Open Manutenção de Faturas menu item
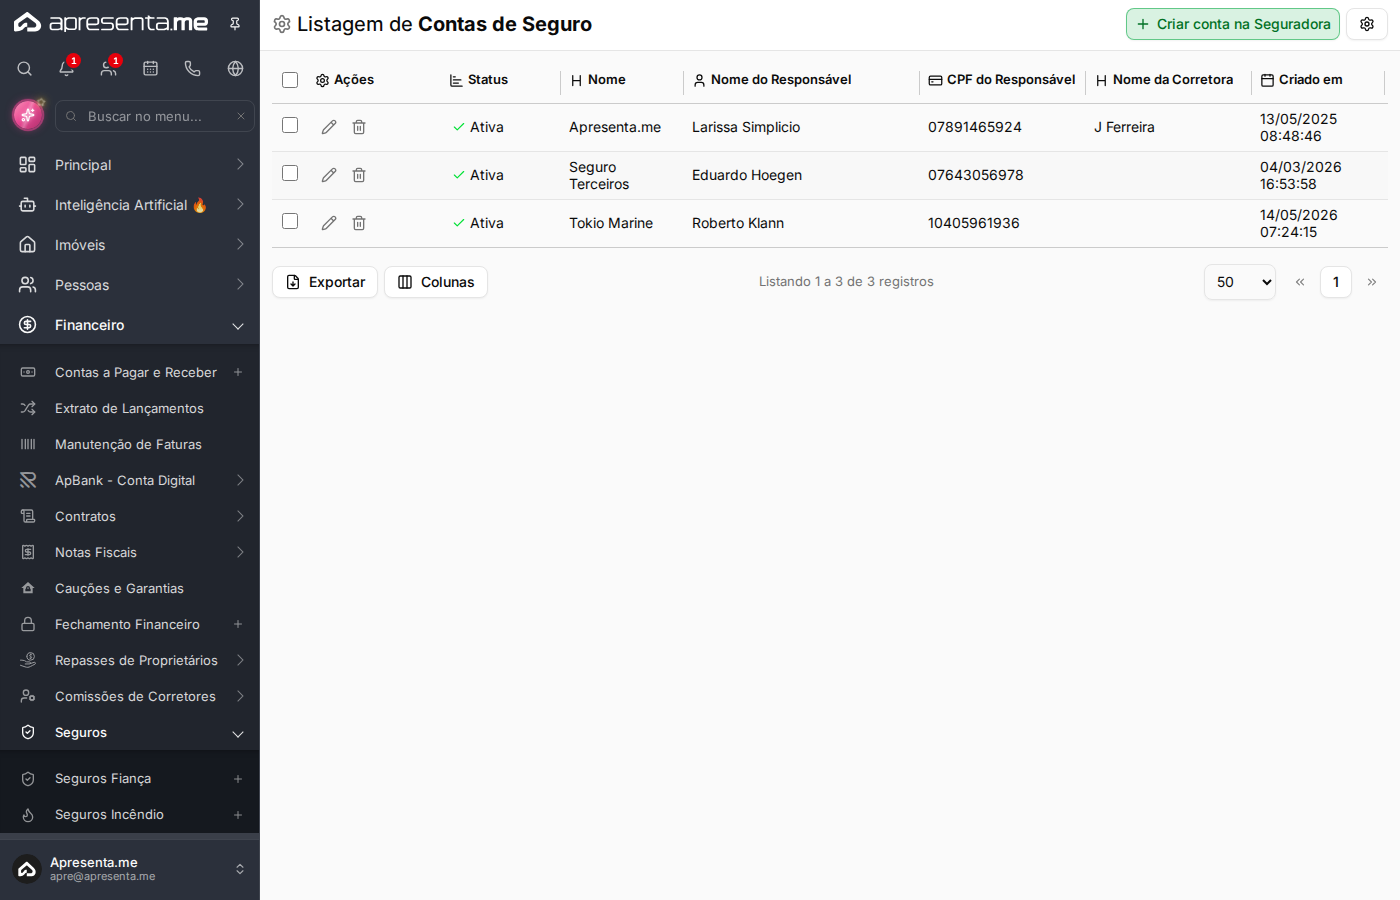This screenshot has height=900, width=1400. pos(130,444)
